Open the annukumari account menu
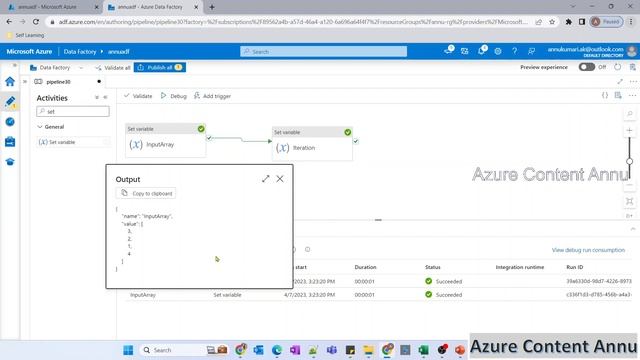Image resolution: width=640 pixels, height=360 pixels. [592, 51]
